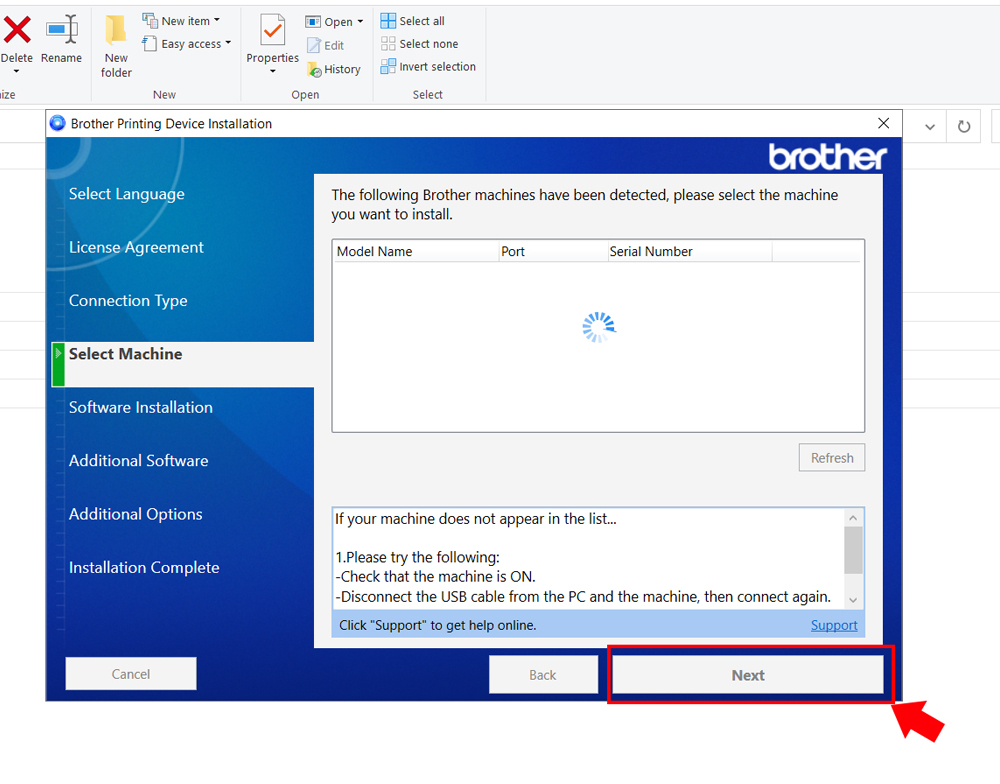Sort by Port column header
The image size is (1000, 784).
(x=552, y=251)
